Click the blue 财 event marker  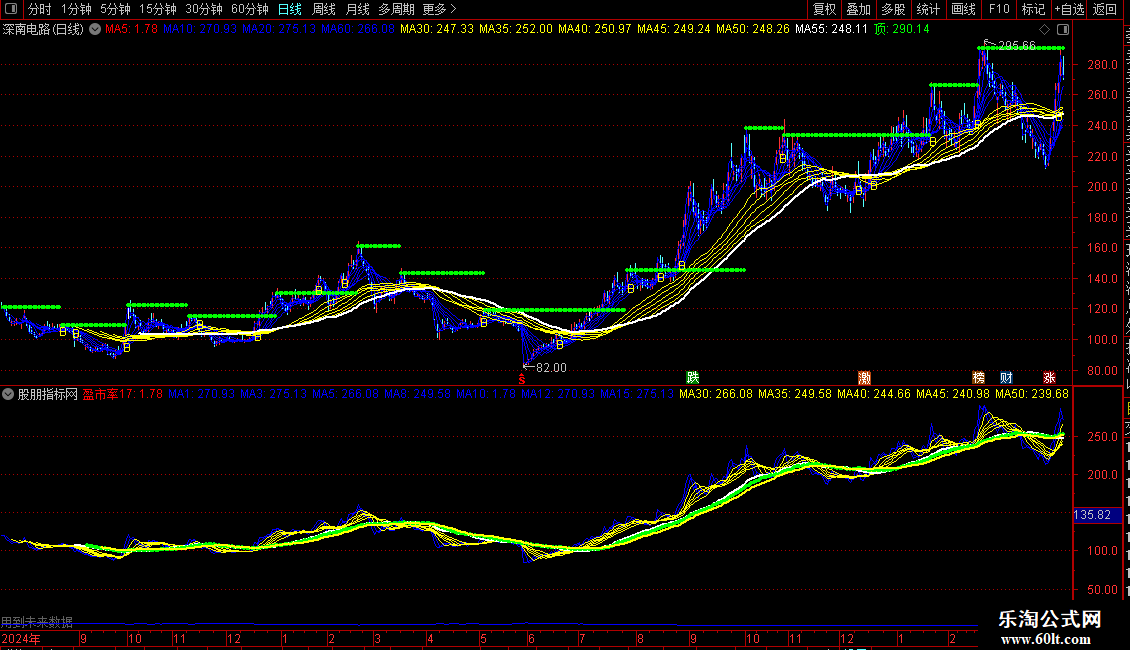[1006, 378]
